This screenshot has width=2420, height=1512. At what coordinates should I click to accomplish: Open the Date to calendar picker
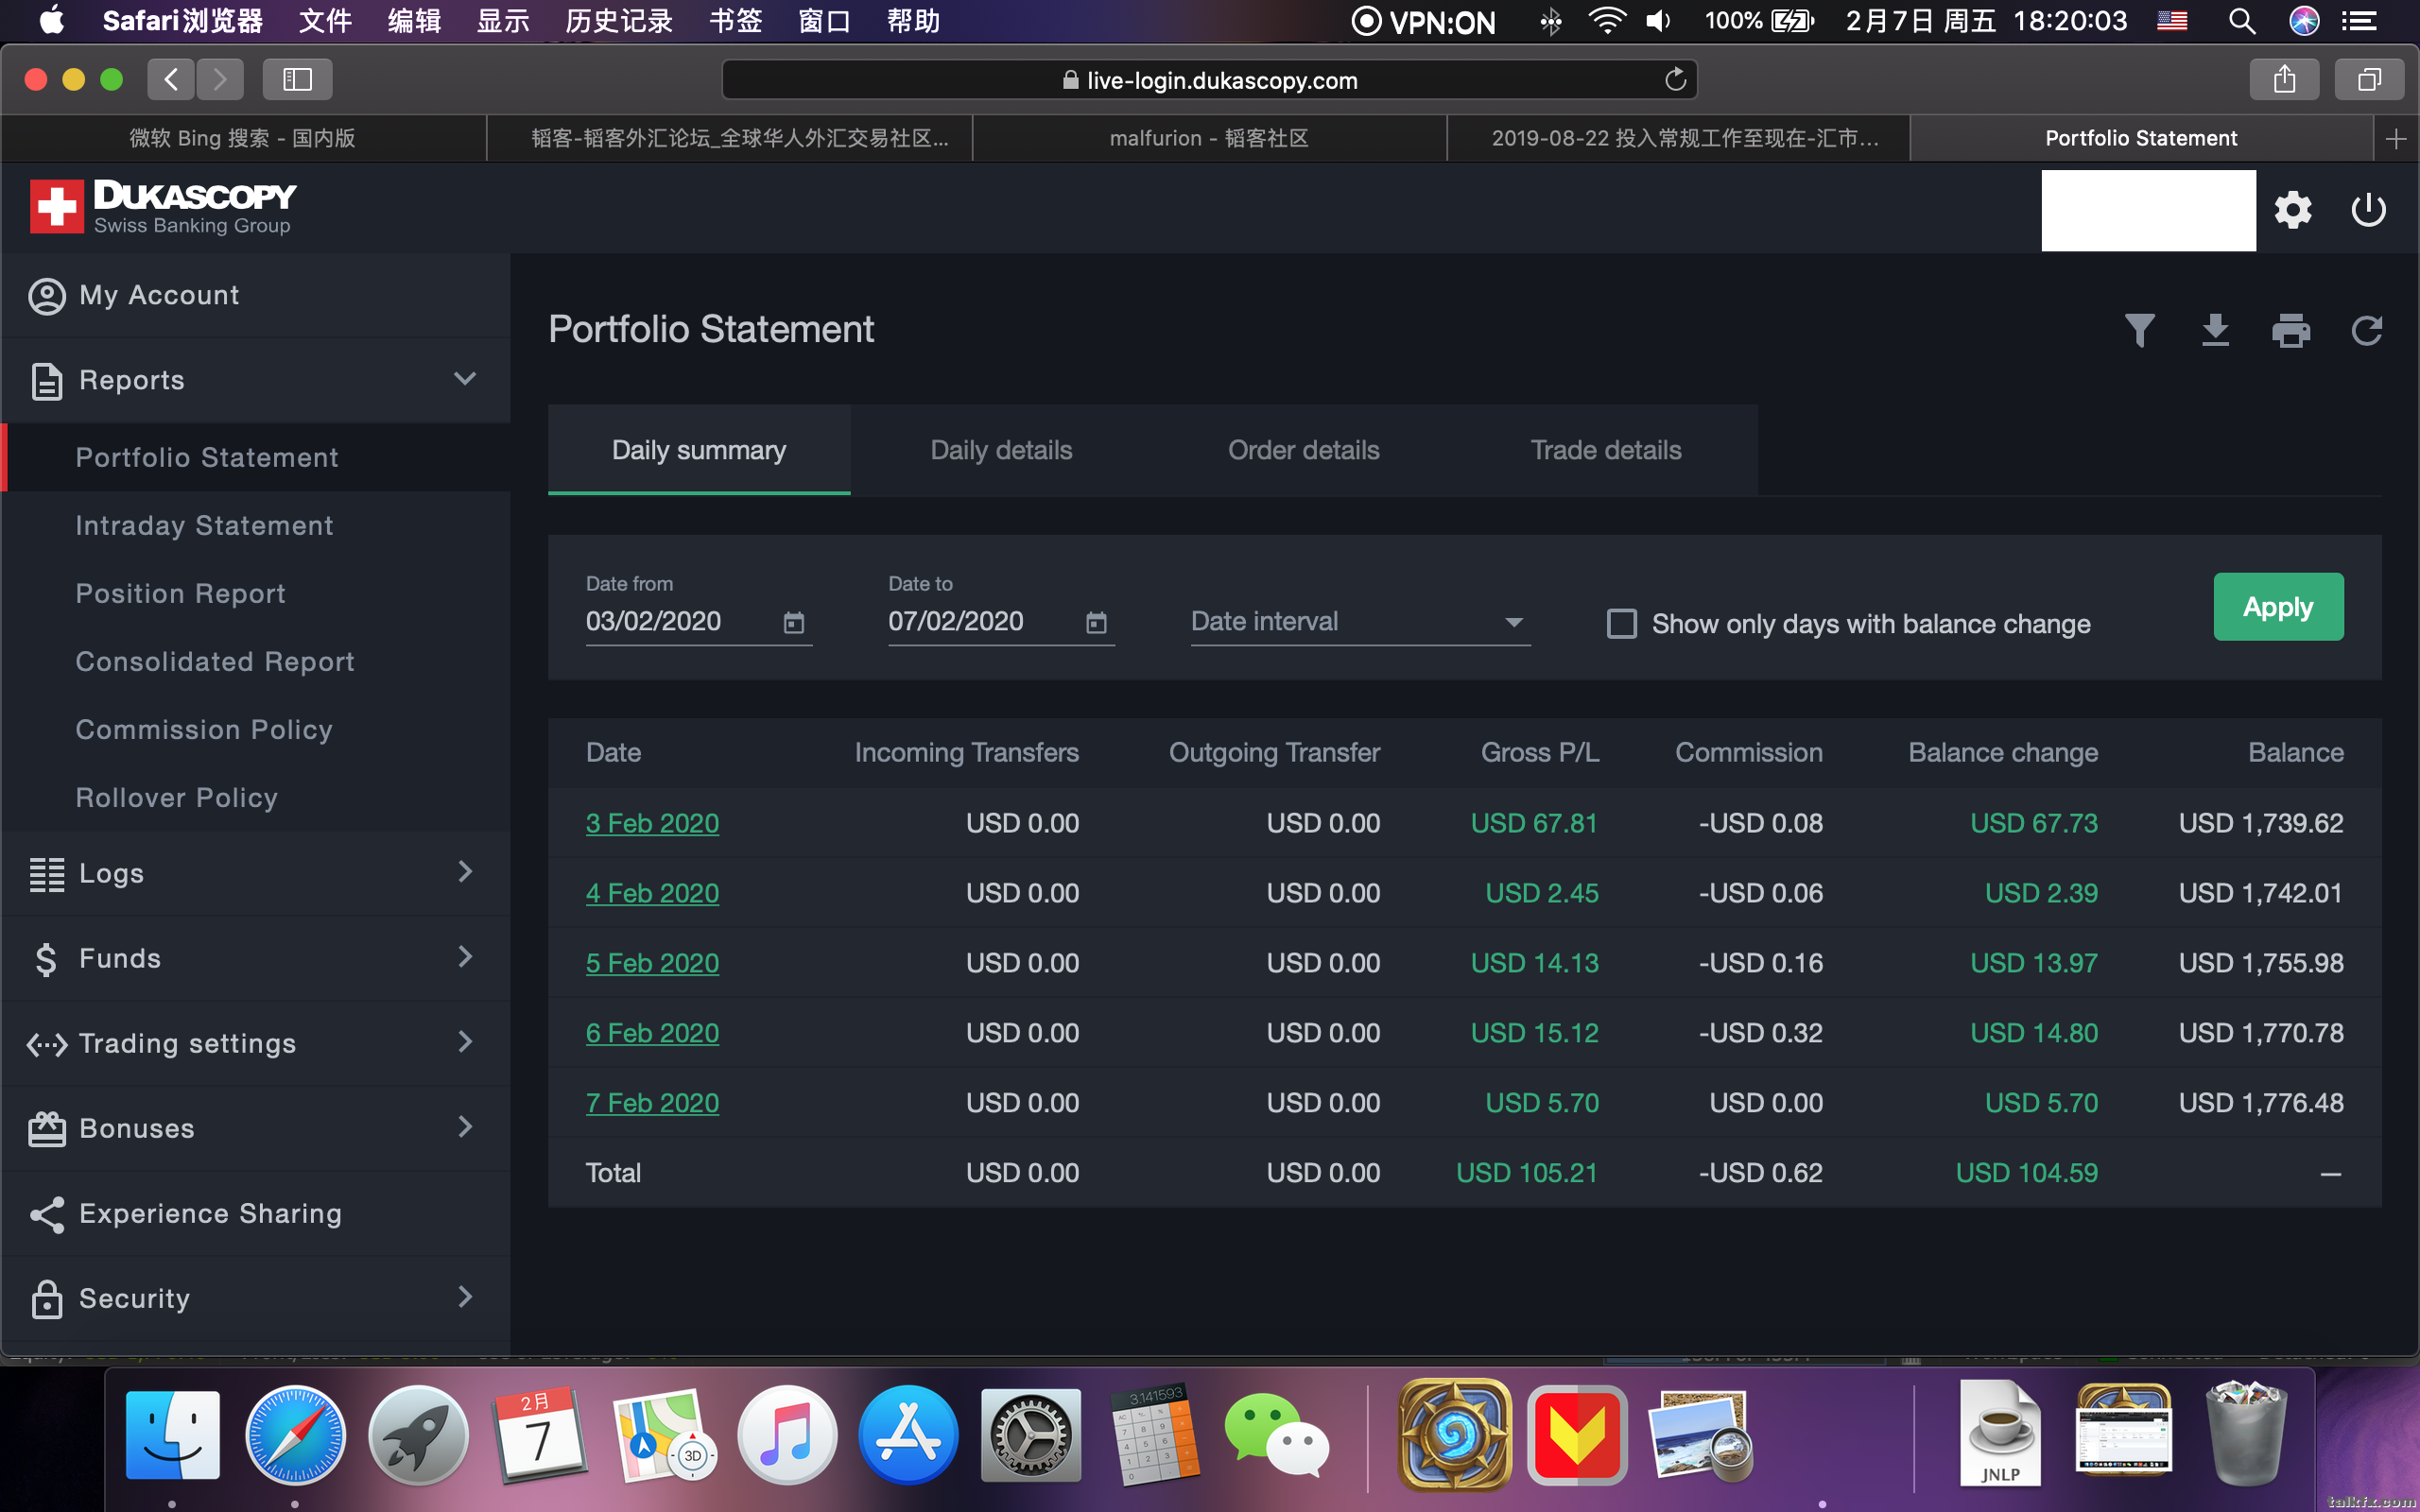click(1097, 622)
